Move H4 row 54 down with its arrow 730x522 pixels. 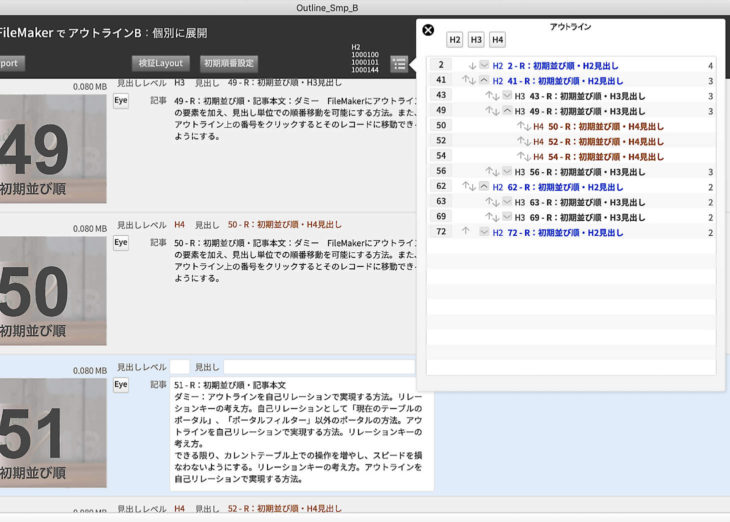tap(527, 157)
